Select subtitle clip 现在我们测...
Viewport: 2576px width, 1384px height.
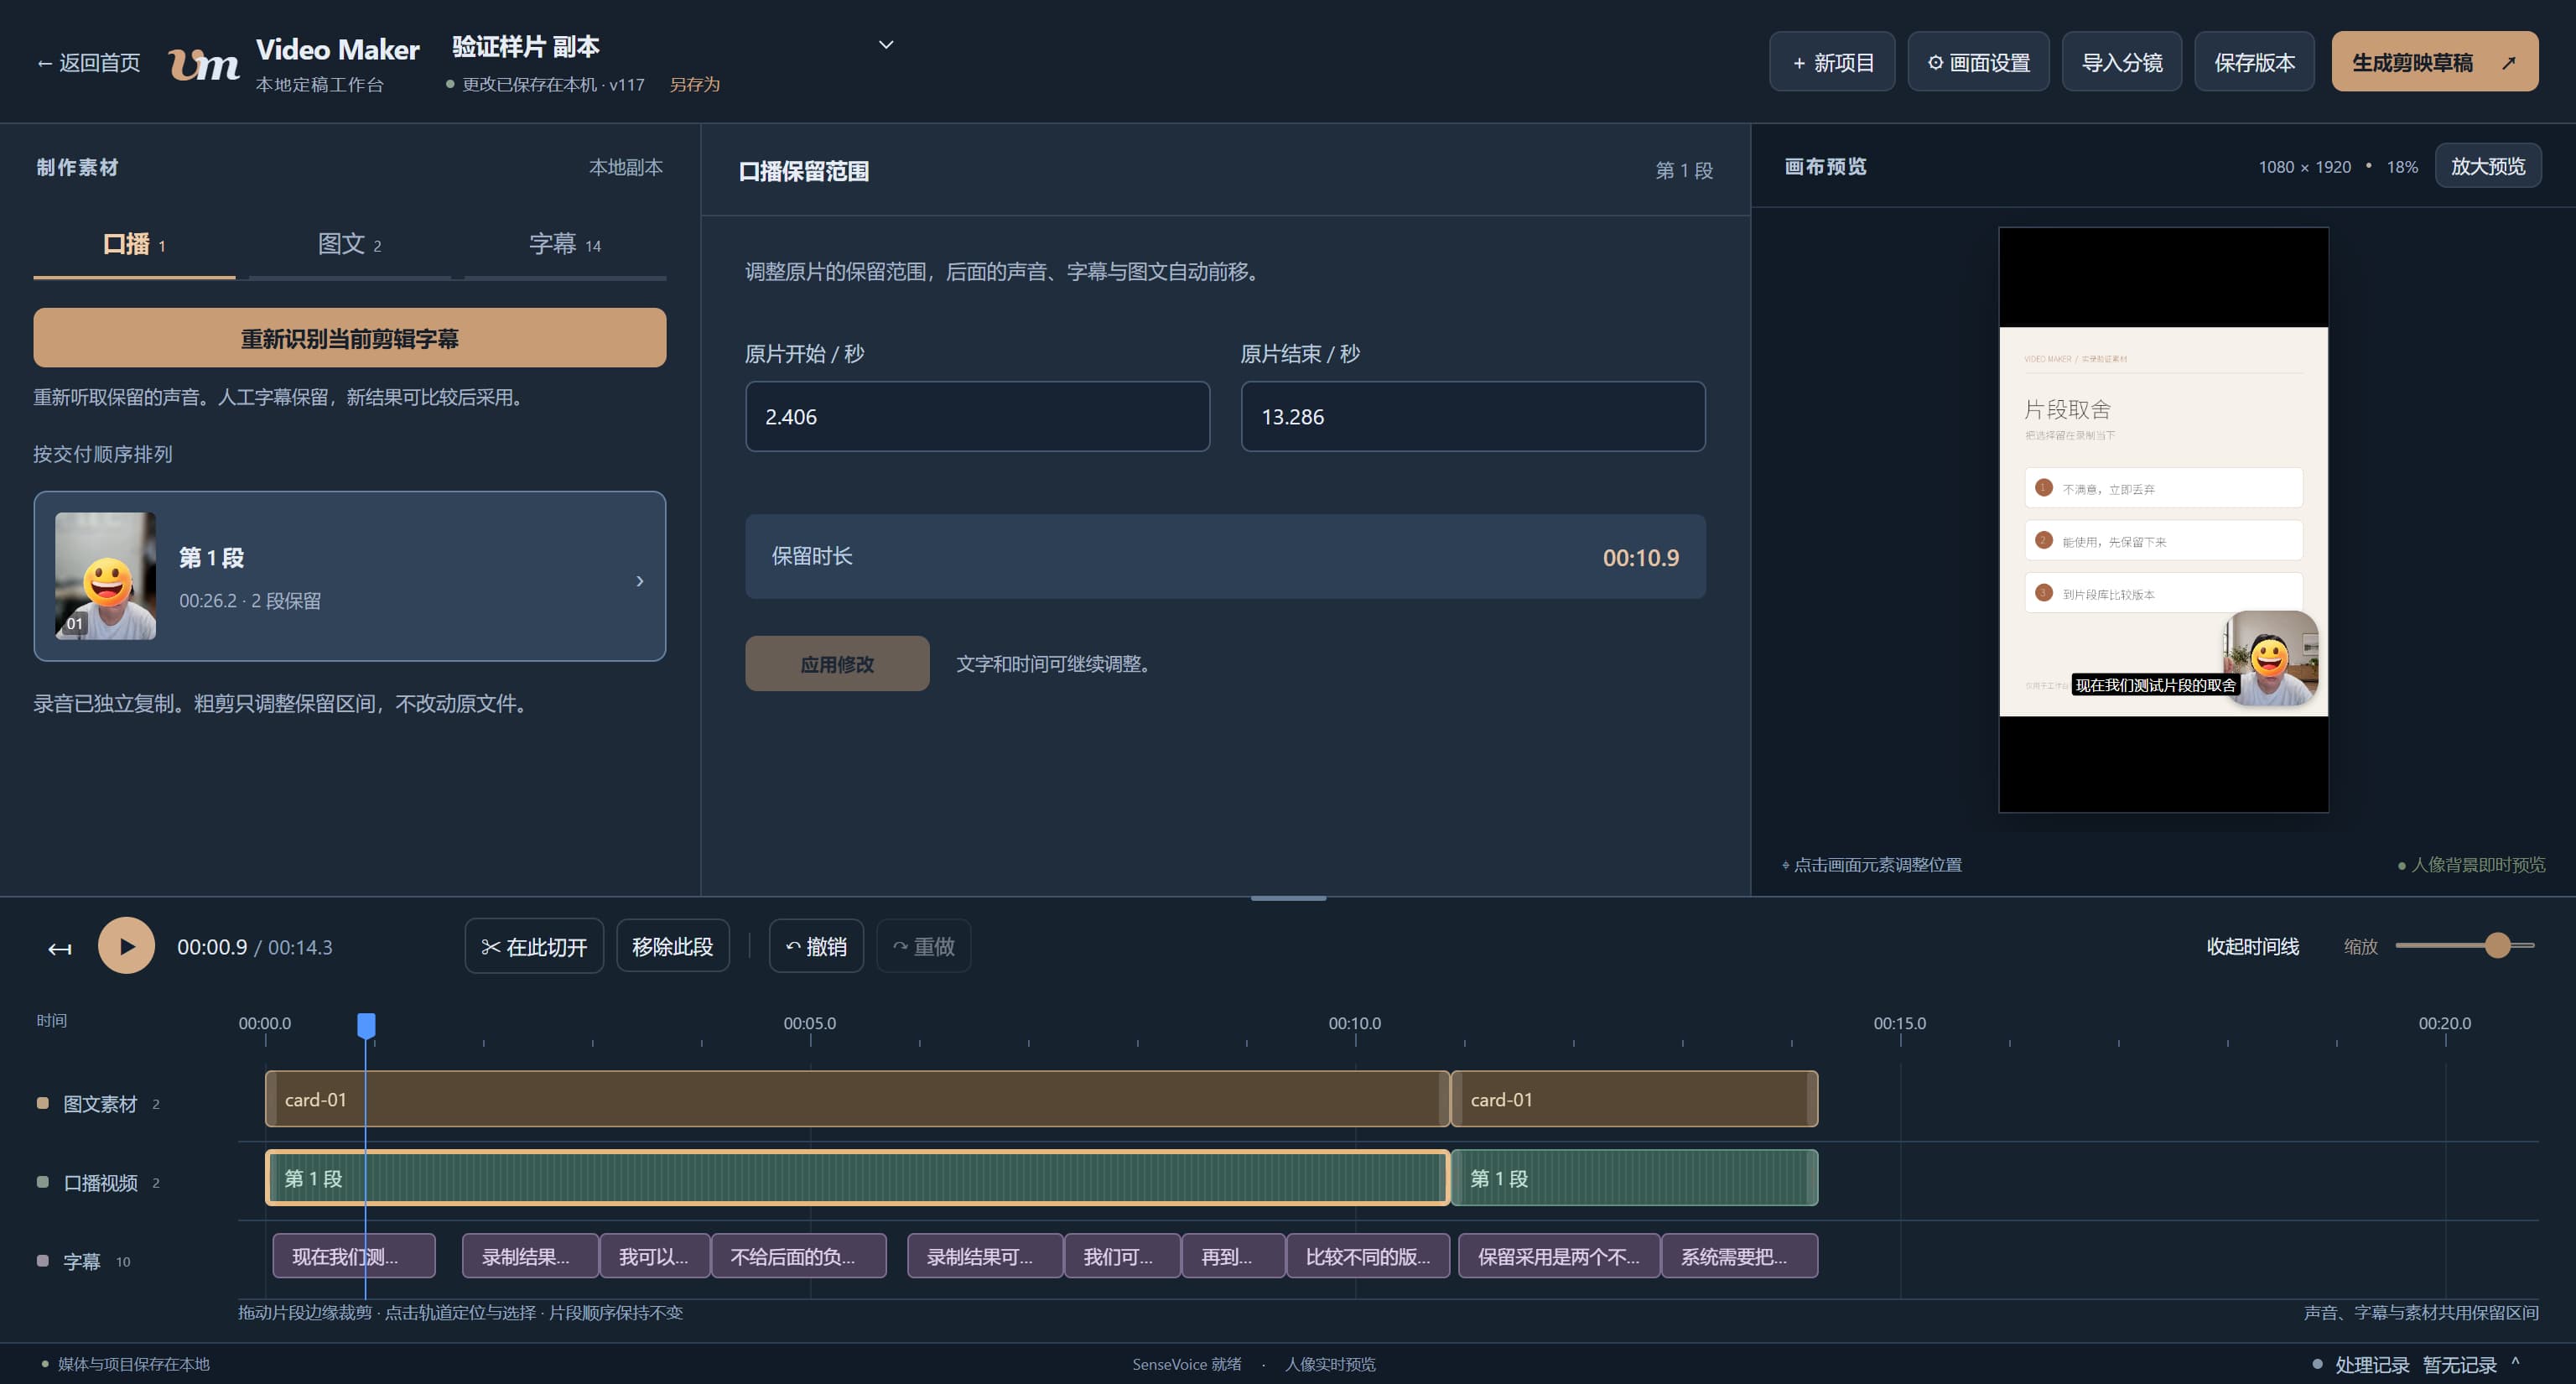tap(354, 1256)
